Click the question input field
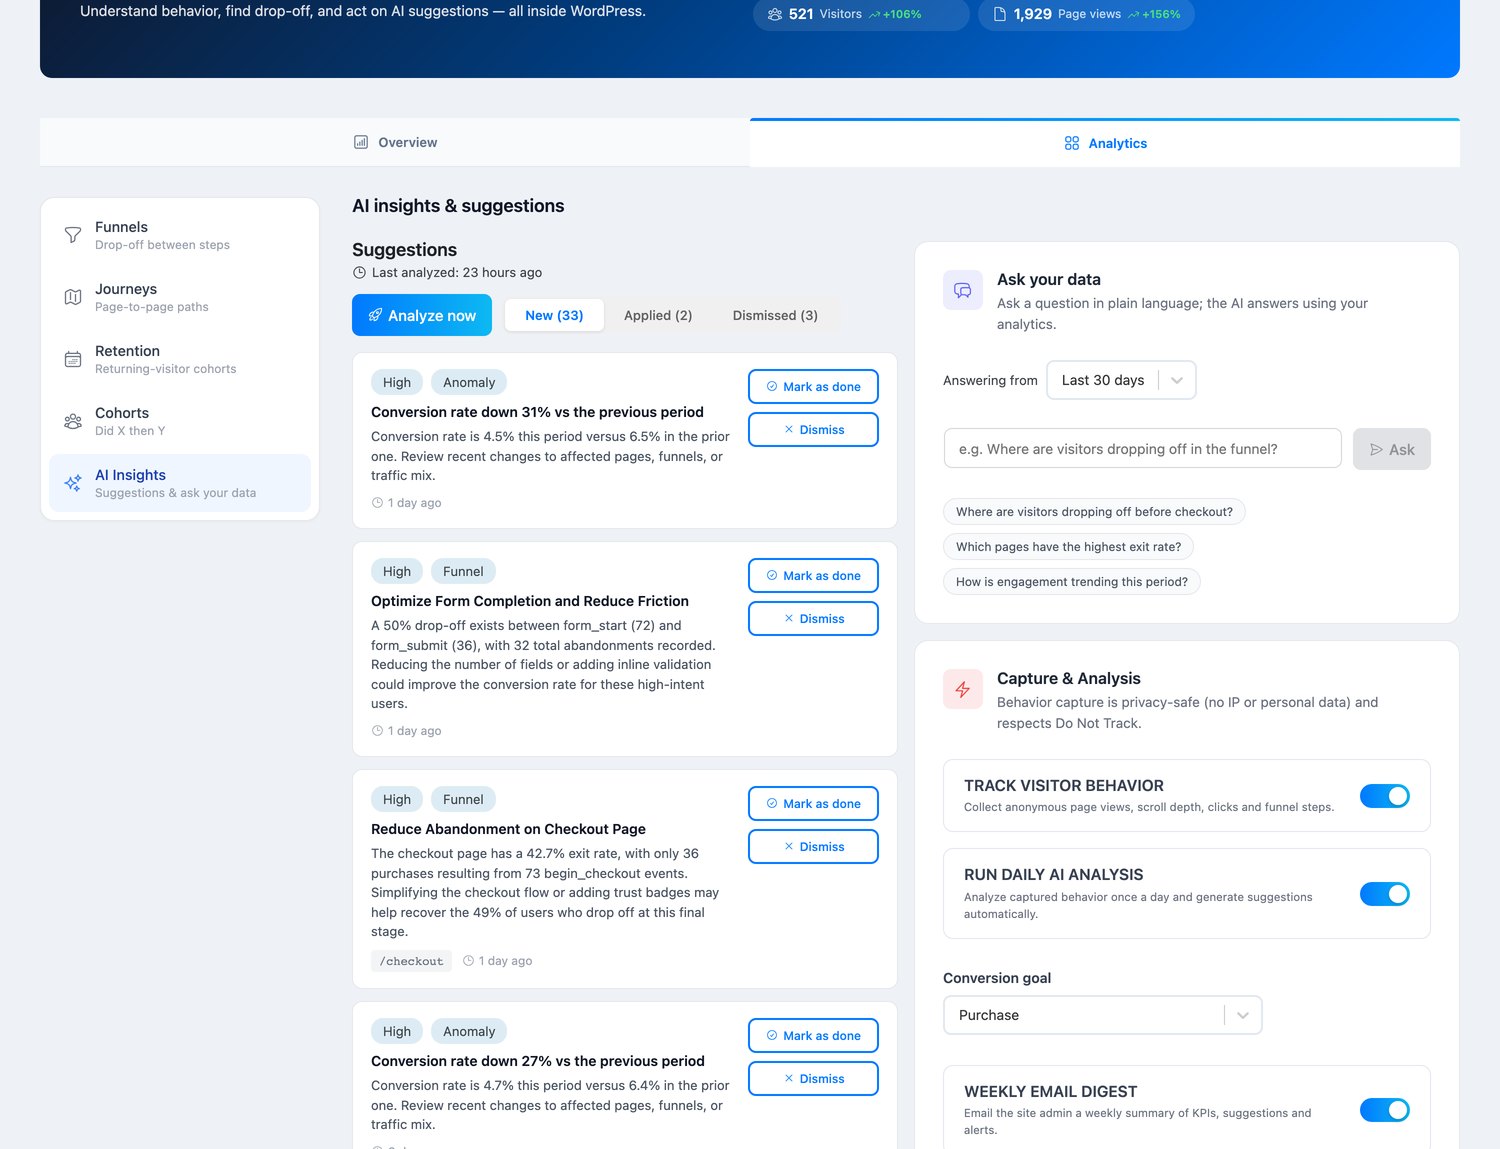The image size is (1500, 1149). 1142,449
